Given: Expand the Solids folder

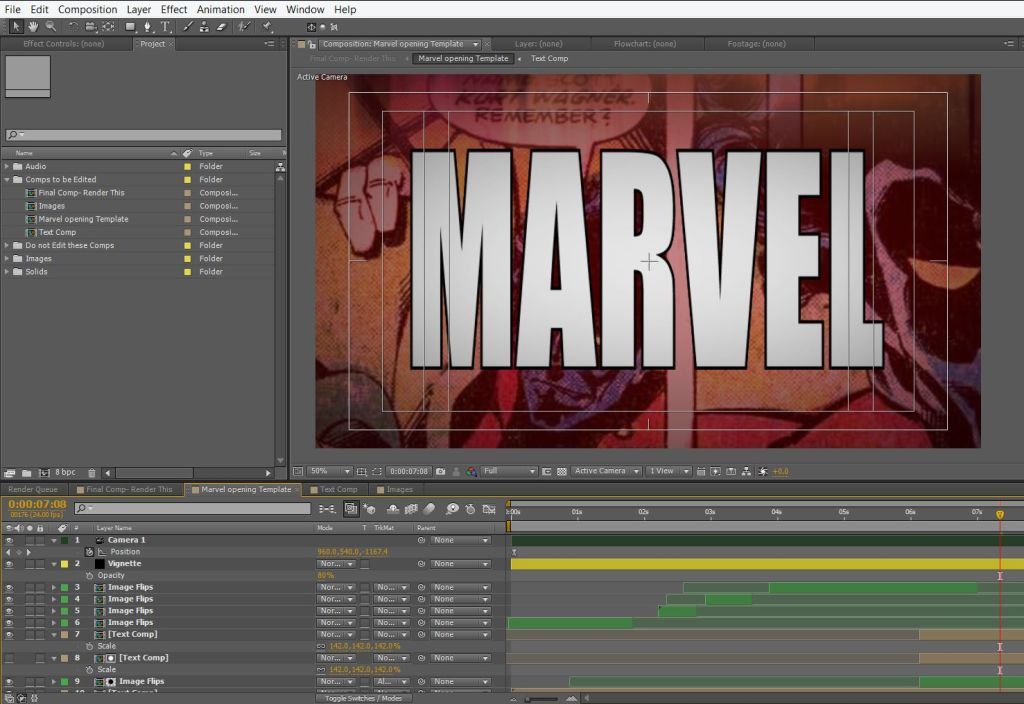Looking at the screenshot, I should [x=7, y=272].
